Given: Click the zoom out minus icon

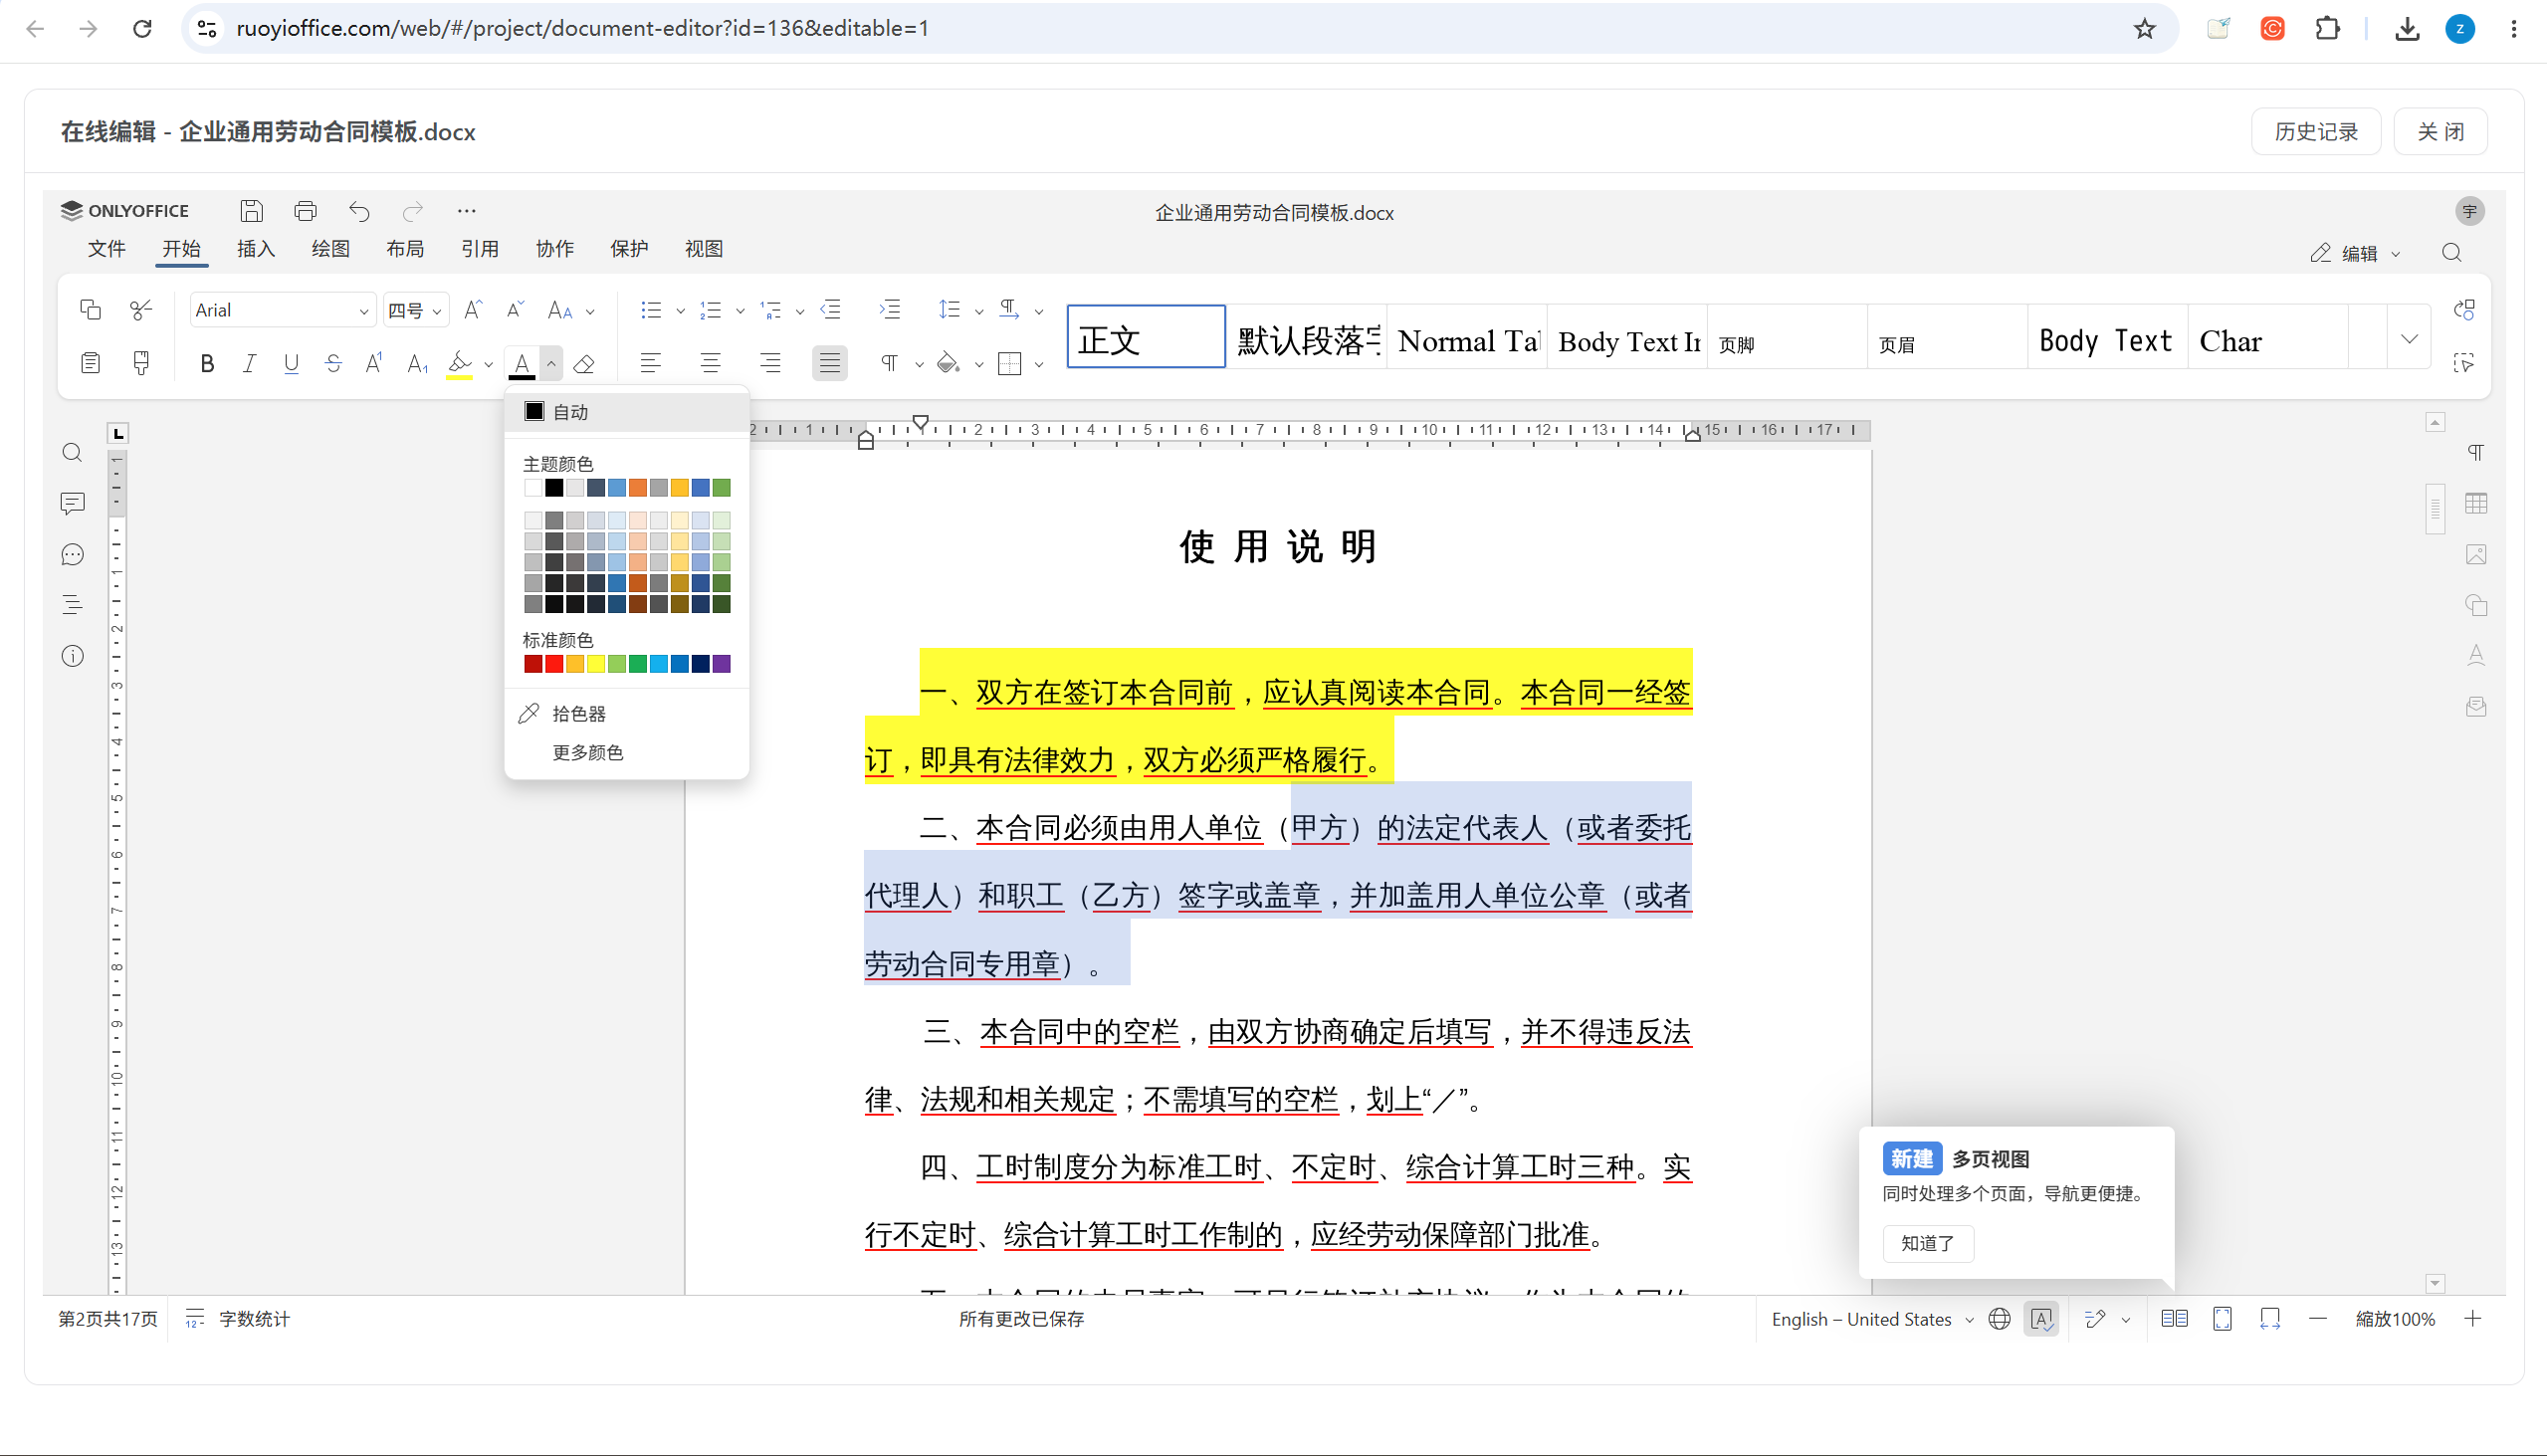Looking at the screenshot, I should tap(2318, 1319).
